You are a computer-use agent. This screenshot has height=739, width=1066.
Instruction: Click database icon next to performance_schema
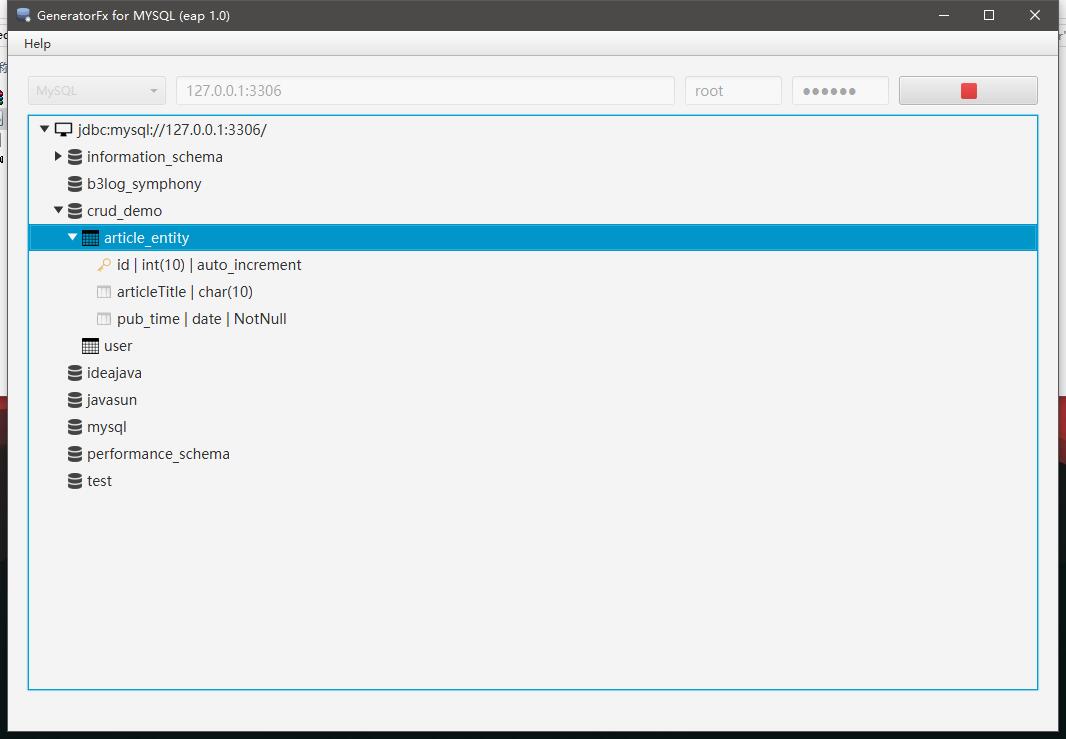coord(75,454)
